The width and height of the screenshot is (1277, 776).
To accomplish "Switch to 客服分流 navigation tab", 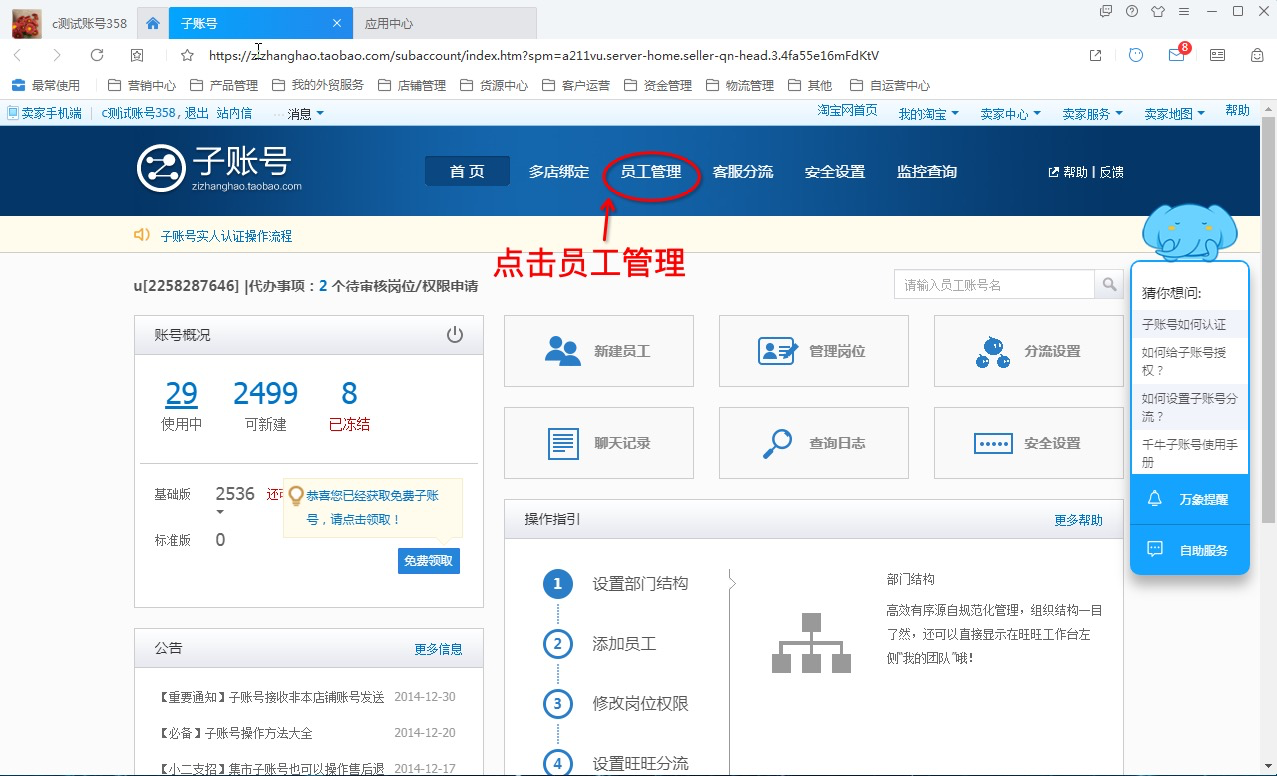I will click(743, 172).
